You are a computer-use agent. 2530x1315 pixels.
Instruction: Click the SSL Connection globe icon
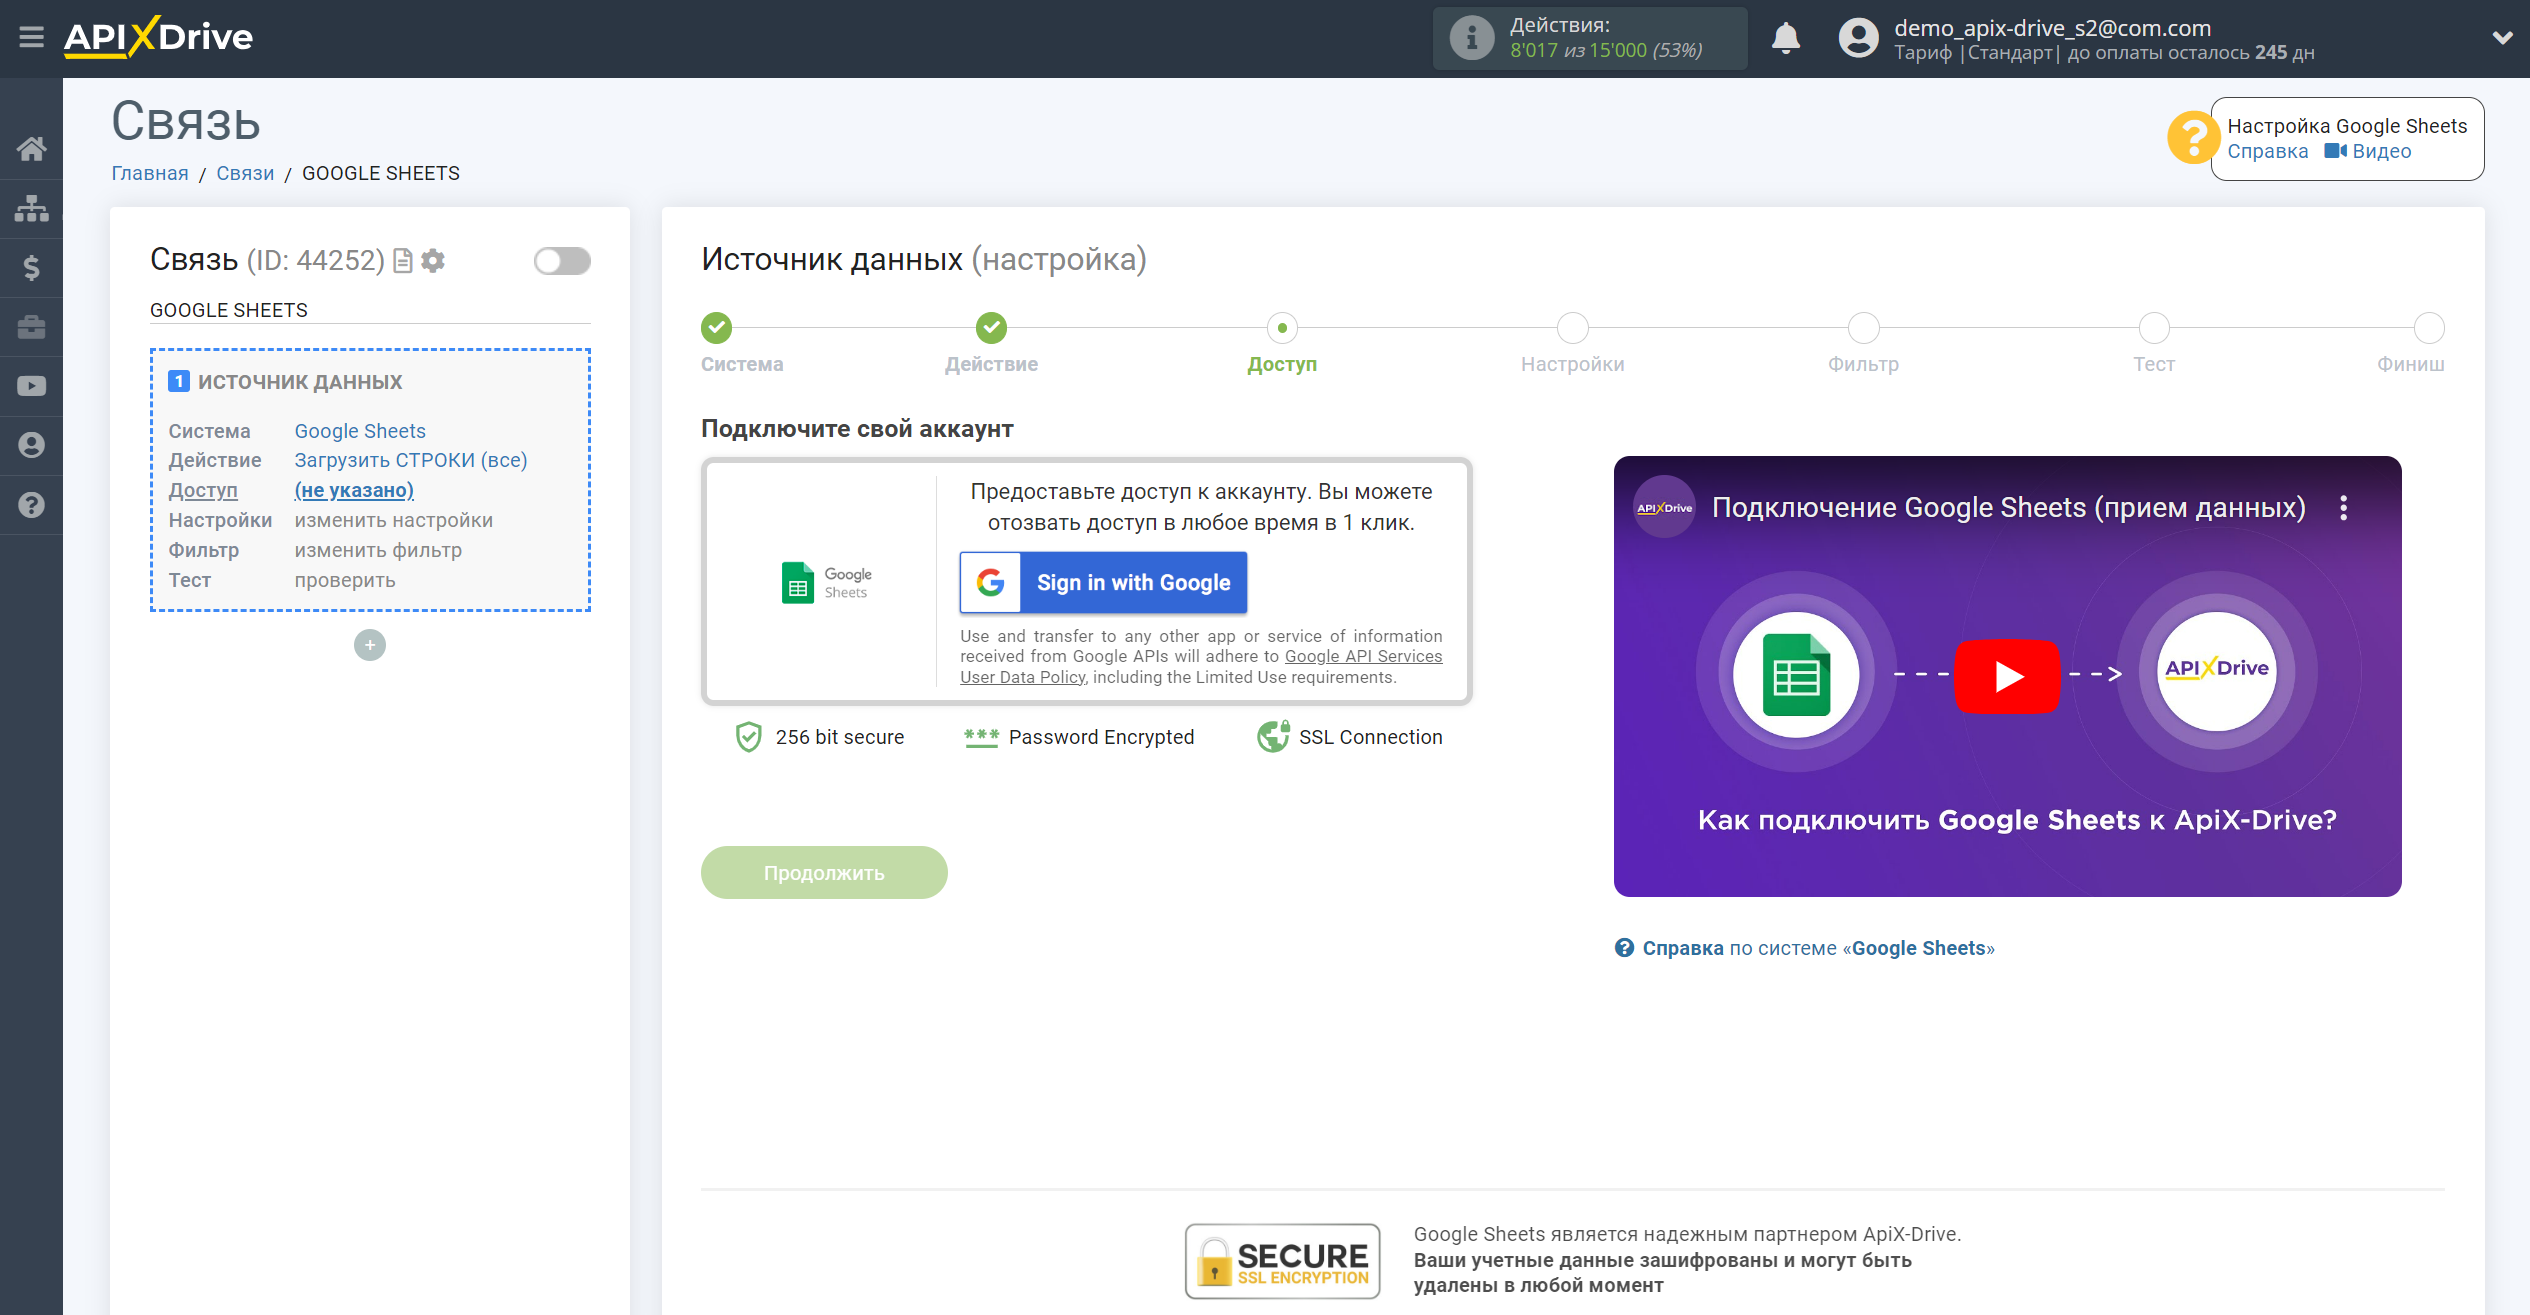click(1273, 737)
